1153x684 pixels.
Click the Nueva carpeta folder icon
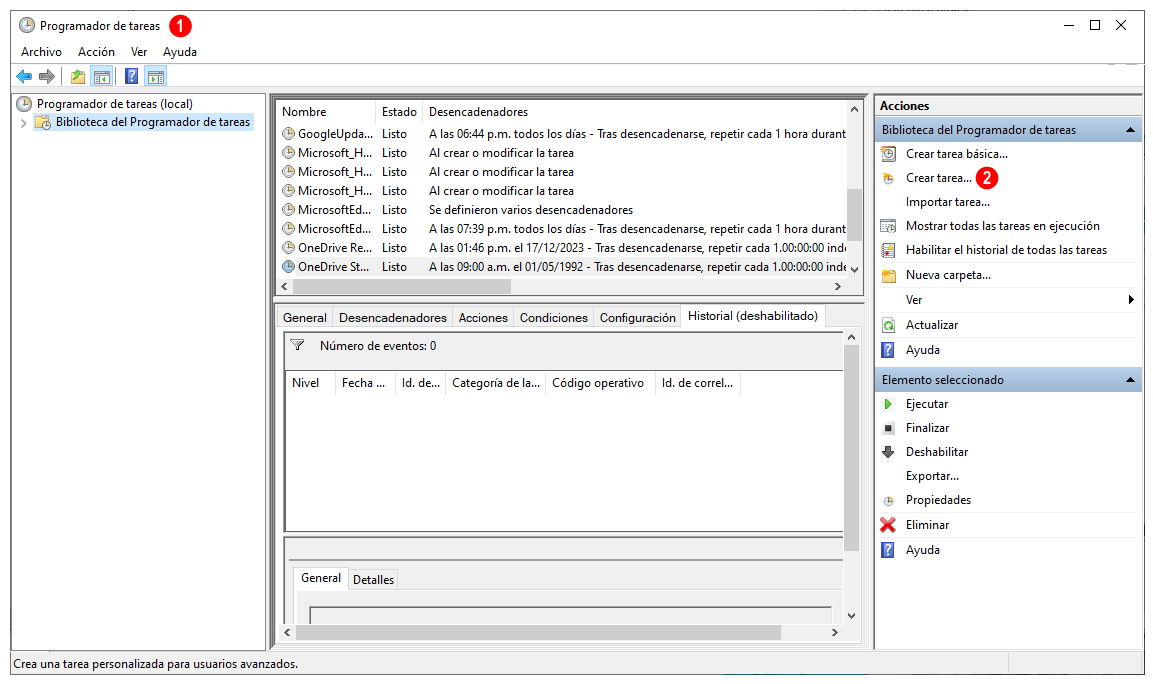888,275
